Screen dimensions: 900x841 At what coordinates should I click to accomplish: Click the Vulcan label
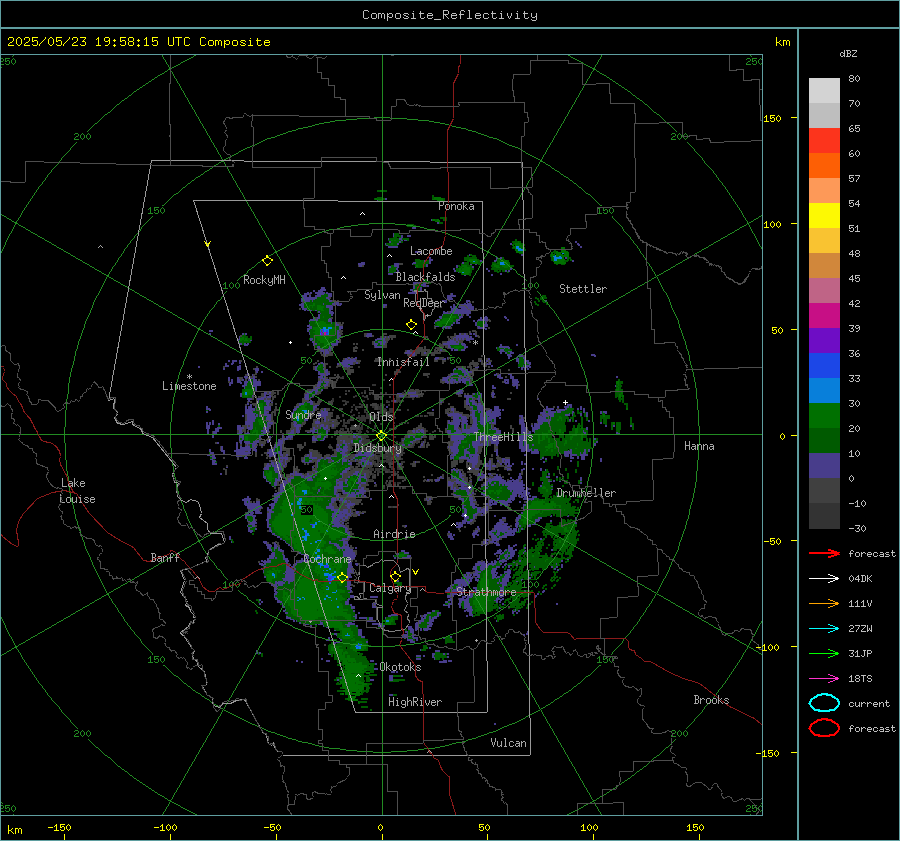pos(508,743)
